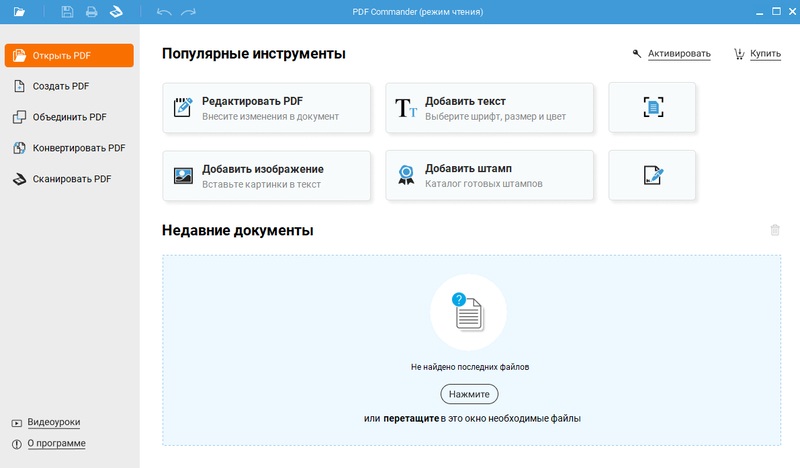The height and width of the screenshot is (468, 800).
Task: Select Создать PDF in the sidebar
Action: tap(68, 86)
